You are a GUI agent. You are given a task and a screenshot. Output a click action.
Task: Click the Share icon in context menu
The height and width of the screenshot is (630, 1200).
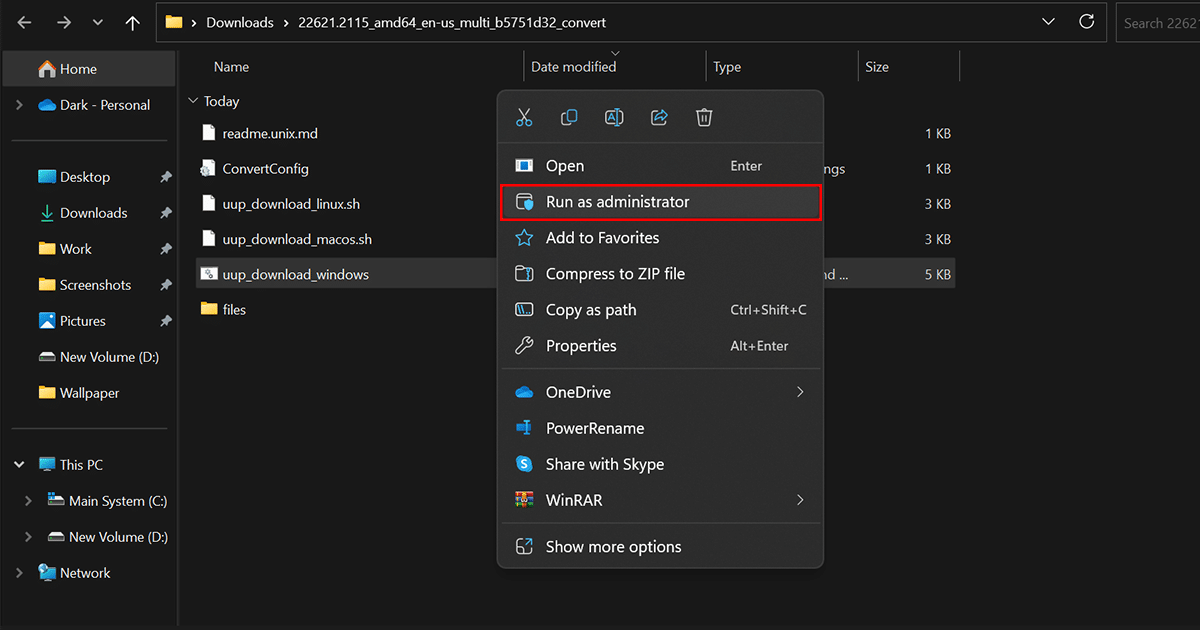pyautogui.click(x=659, y=118)
